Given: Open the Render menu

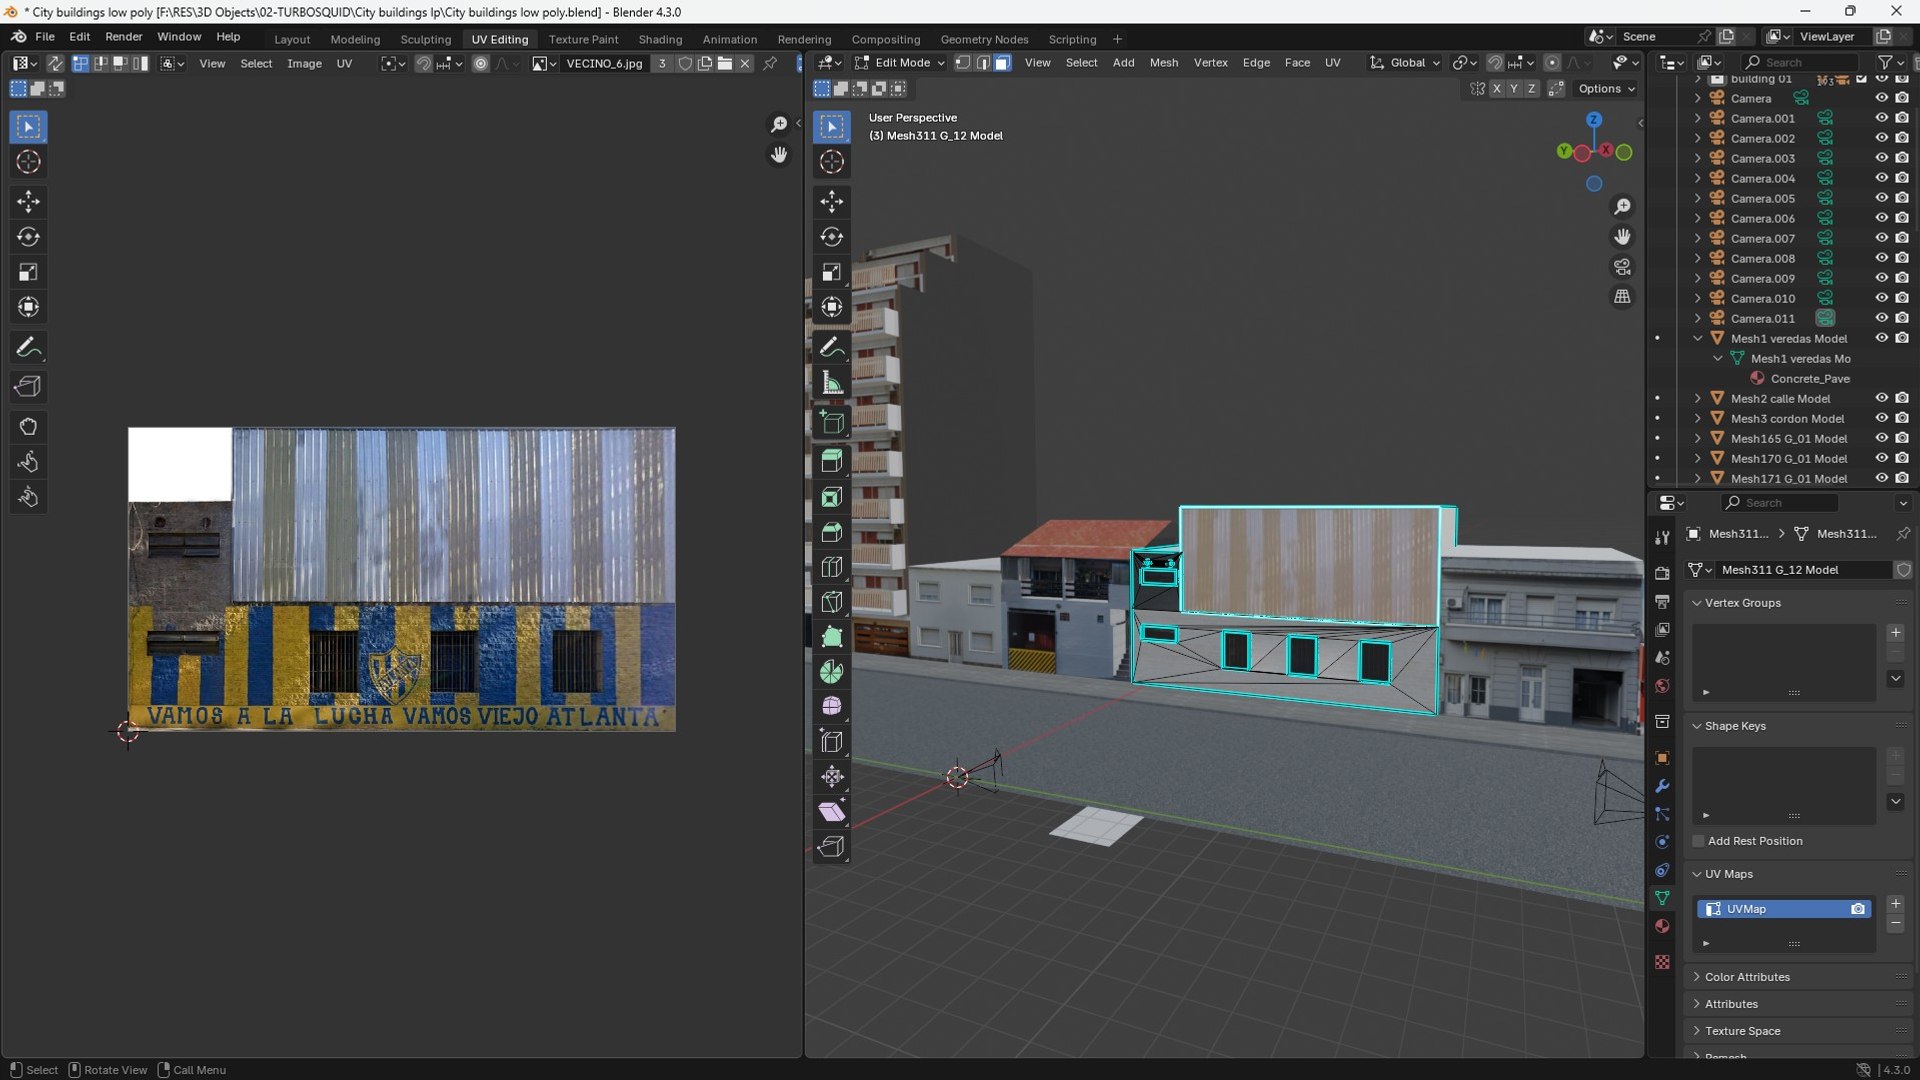Looking at the screenshot, I should point(124,36).
